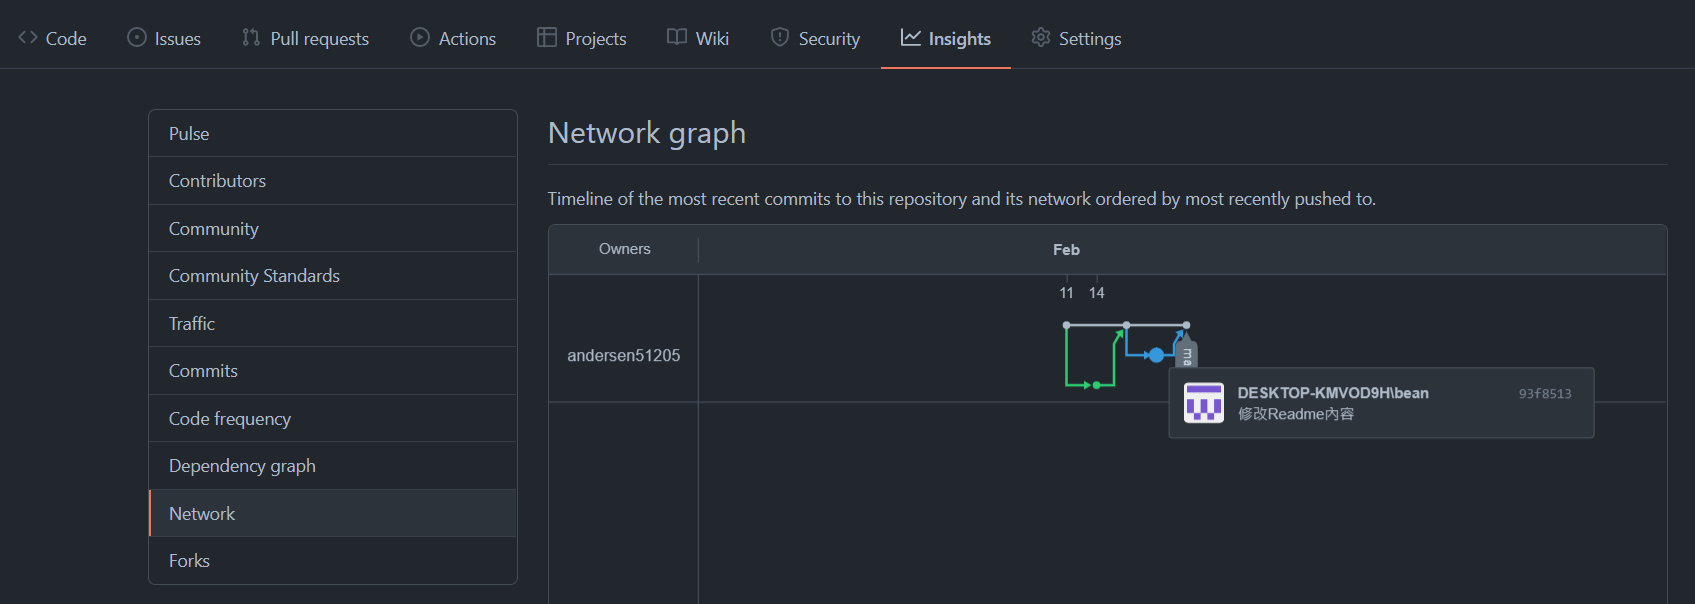Click author name DESKTOP-KMVOD9H\bean
The width and height of the screenshot is (1695, 604).
(1333, 393)
